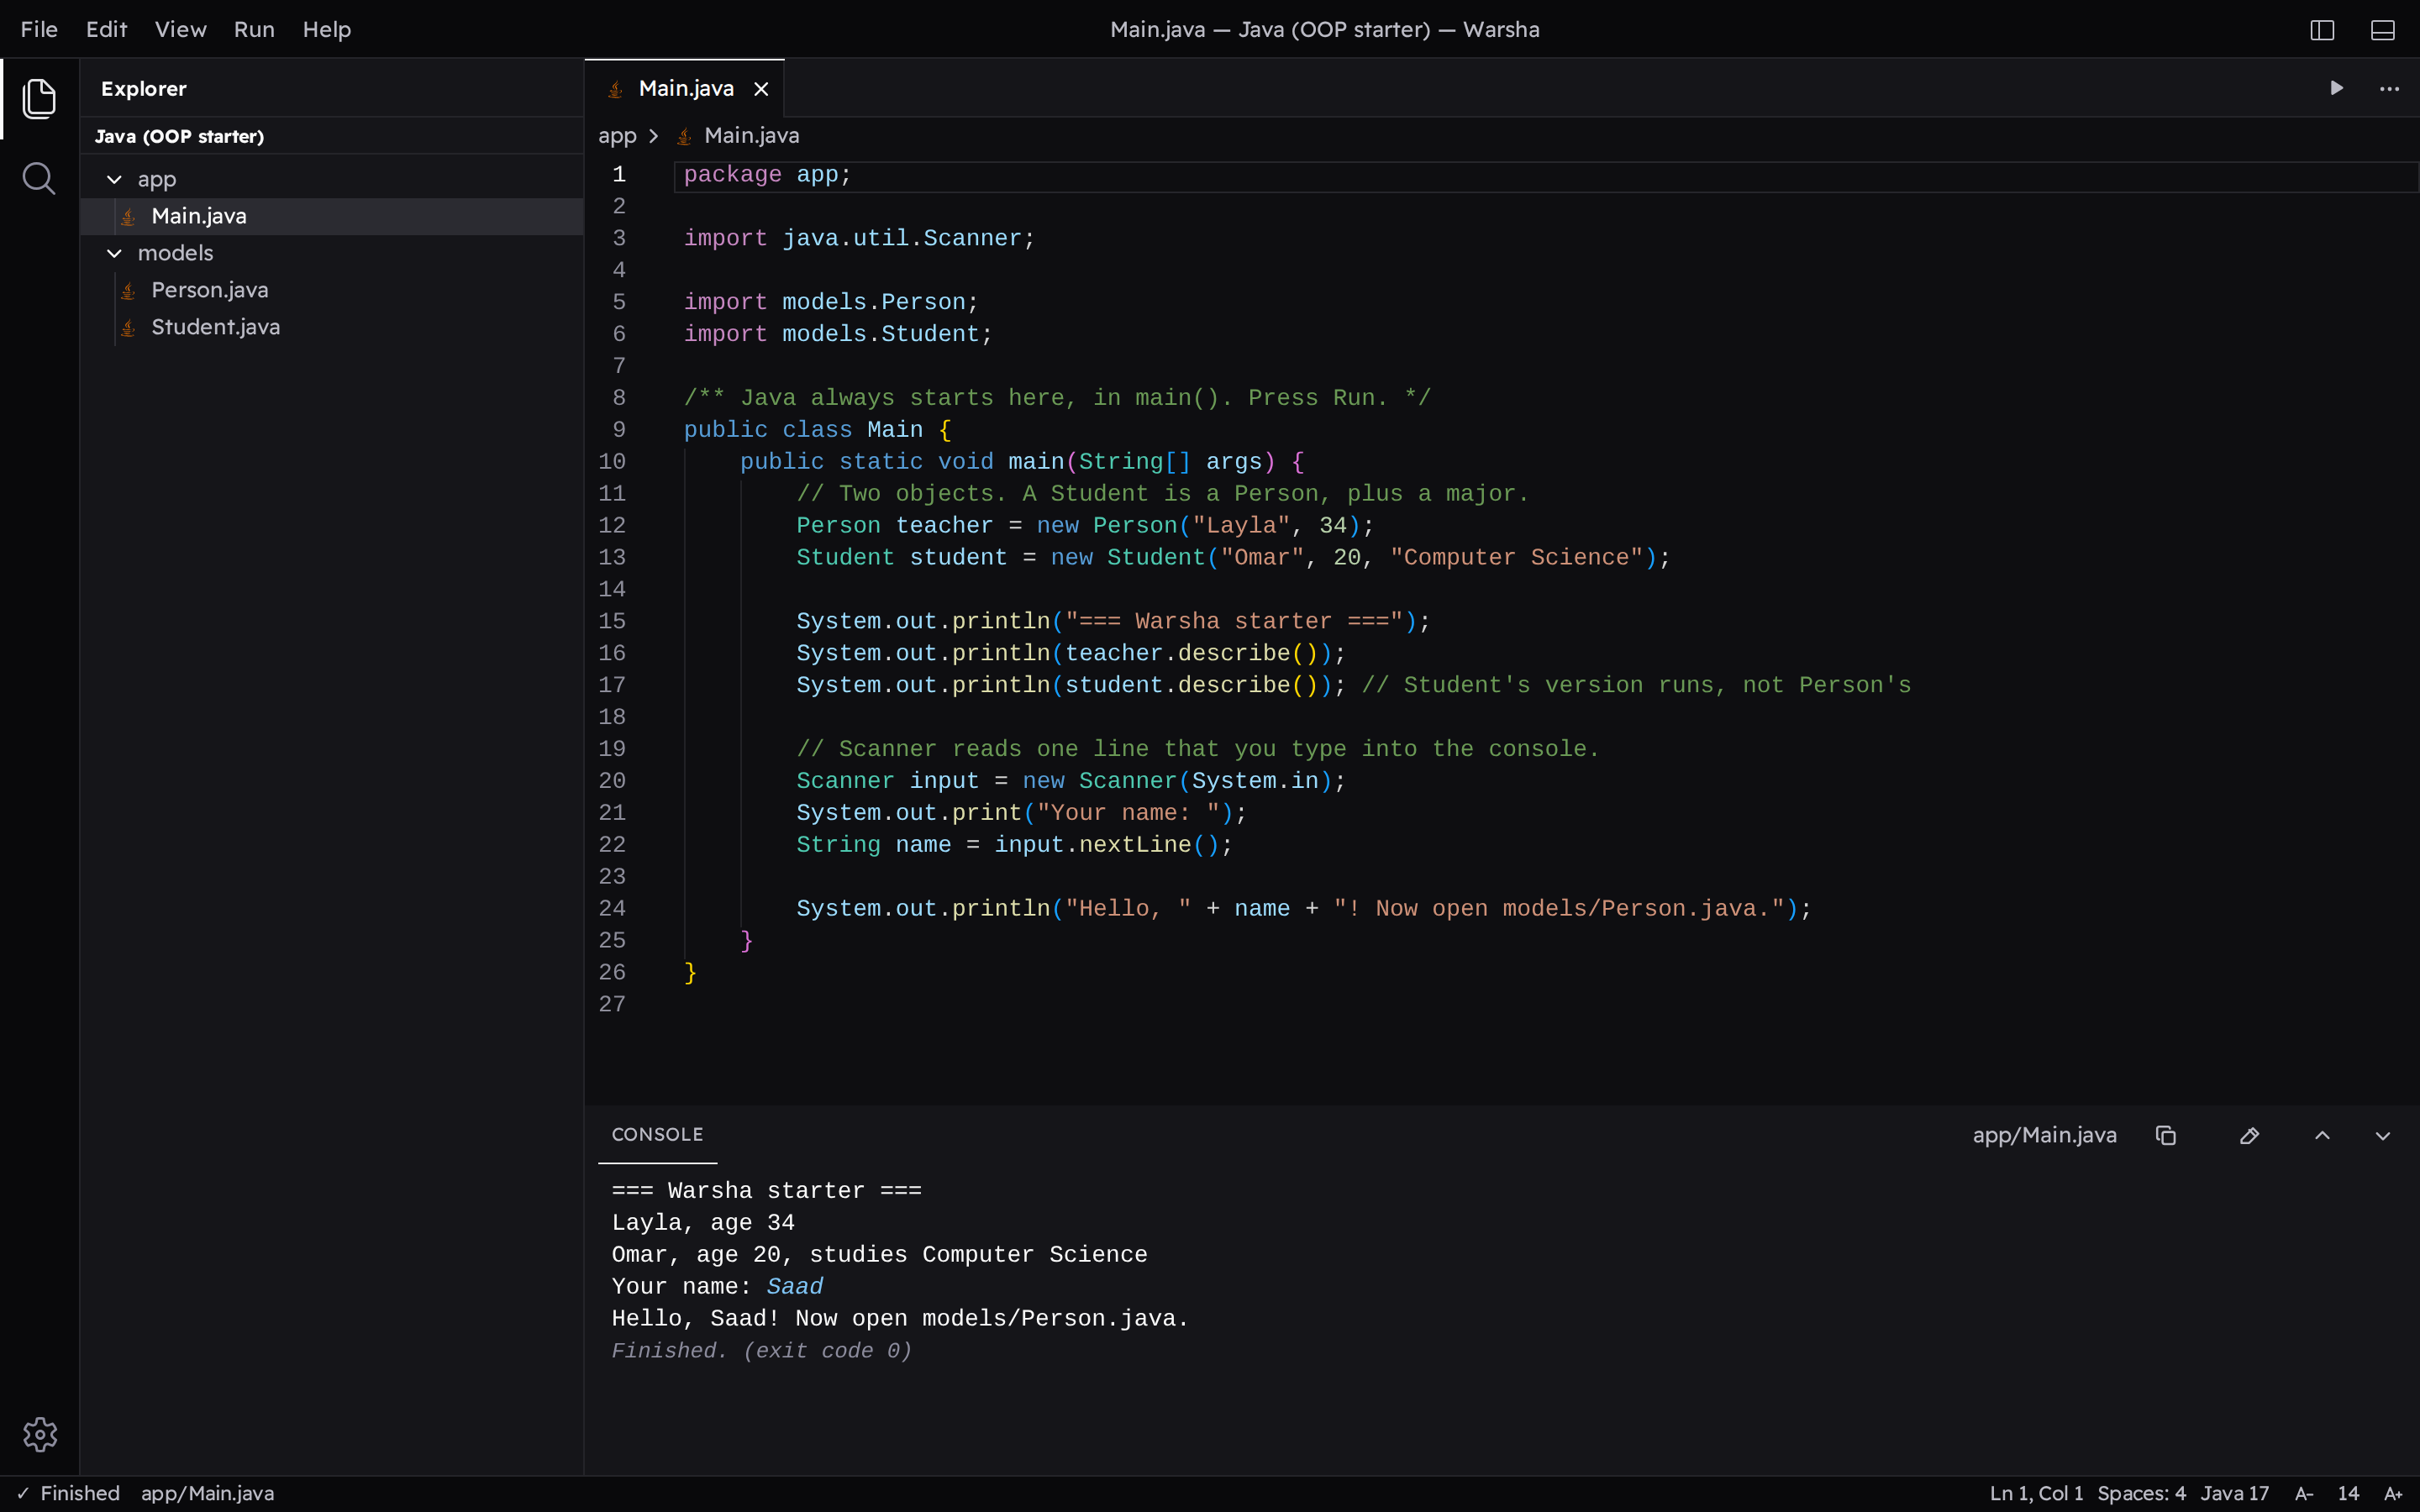The image size is (2420, 1512).
Task: Click line number 24 in the gutter
Action: [x=612, y=909]
